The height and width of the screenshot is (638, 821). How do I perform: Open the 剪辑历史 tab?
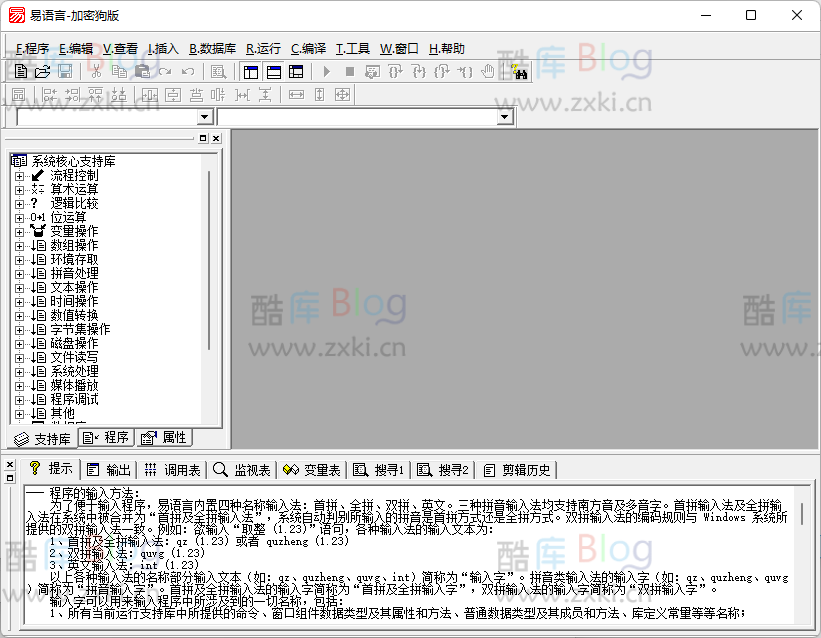point(517,469)
